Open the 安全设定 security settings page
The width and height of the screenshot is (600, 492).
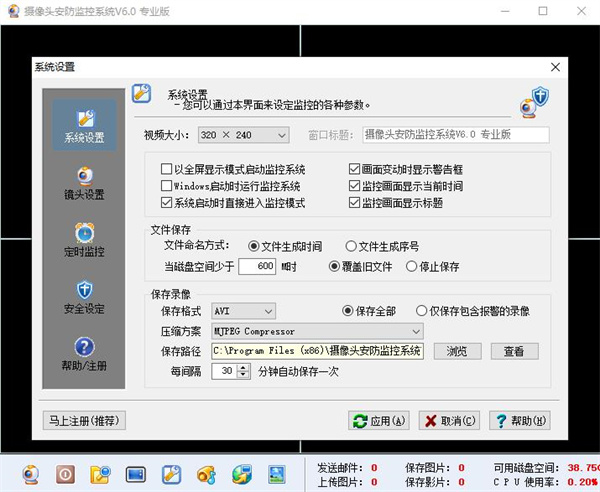(x=83, y=297)
